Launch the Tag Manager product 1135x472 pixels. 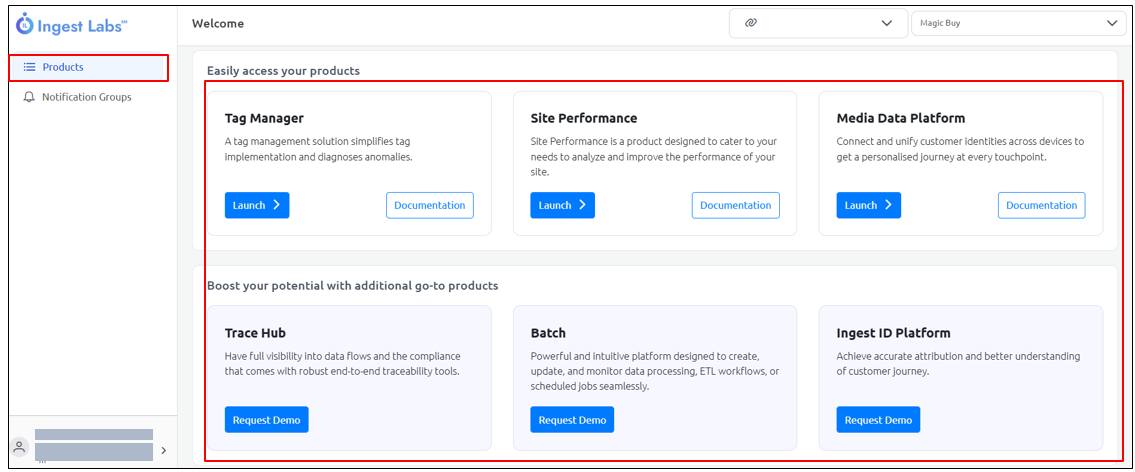point(256,205)
